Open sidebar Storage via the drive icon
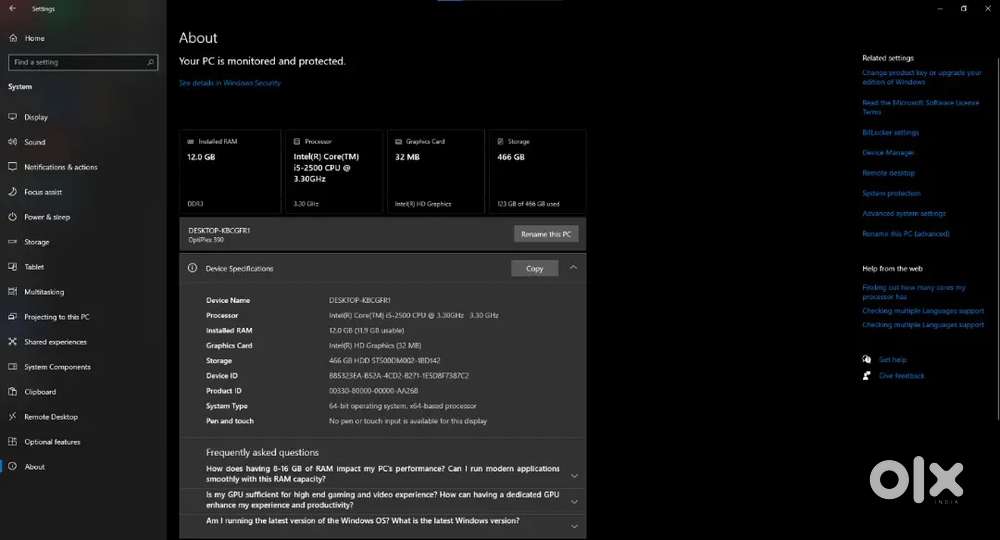Screen dimensions: 1000x540 coord(12,242)
